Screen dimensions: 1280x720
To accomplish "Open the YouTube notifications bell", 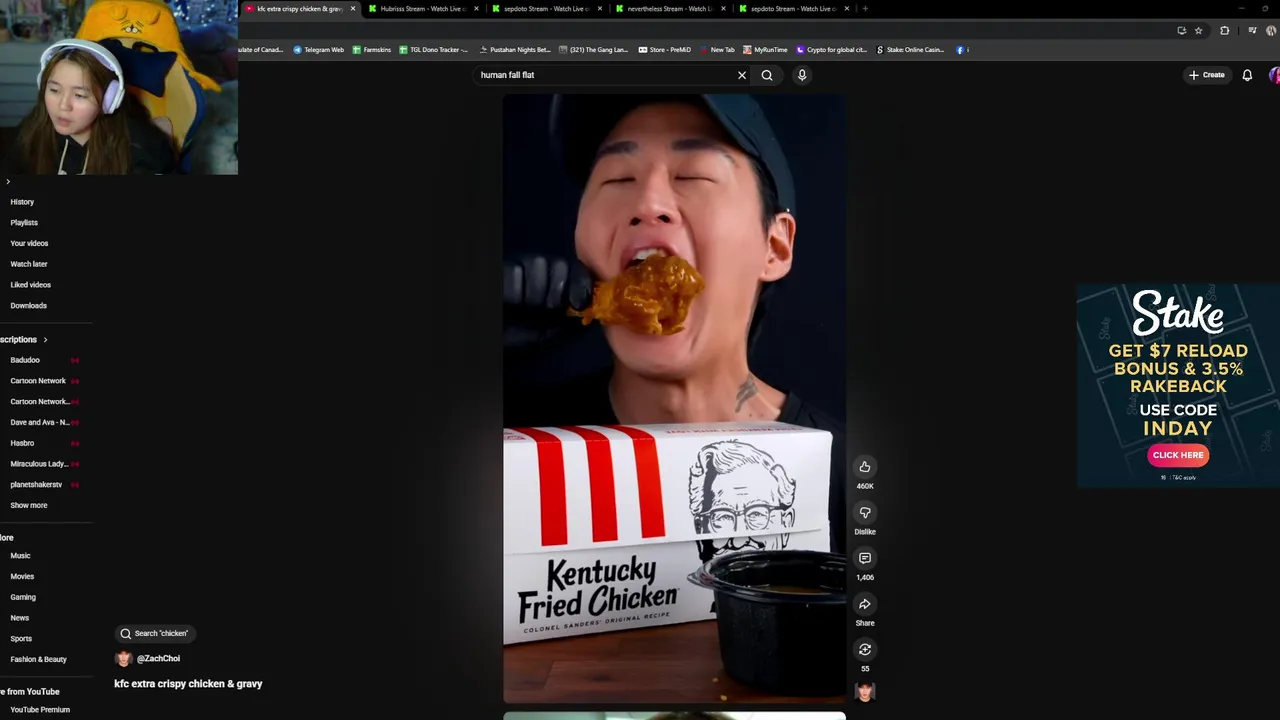I will (x=1247, y=75).
